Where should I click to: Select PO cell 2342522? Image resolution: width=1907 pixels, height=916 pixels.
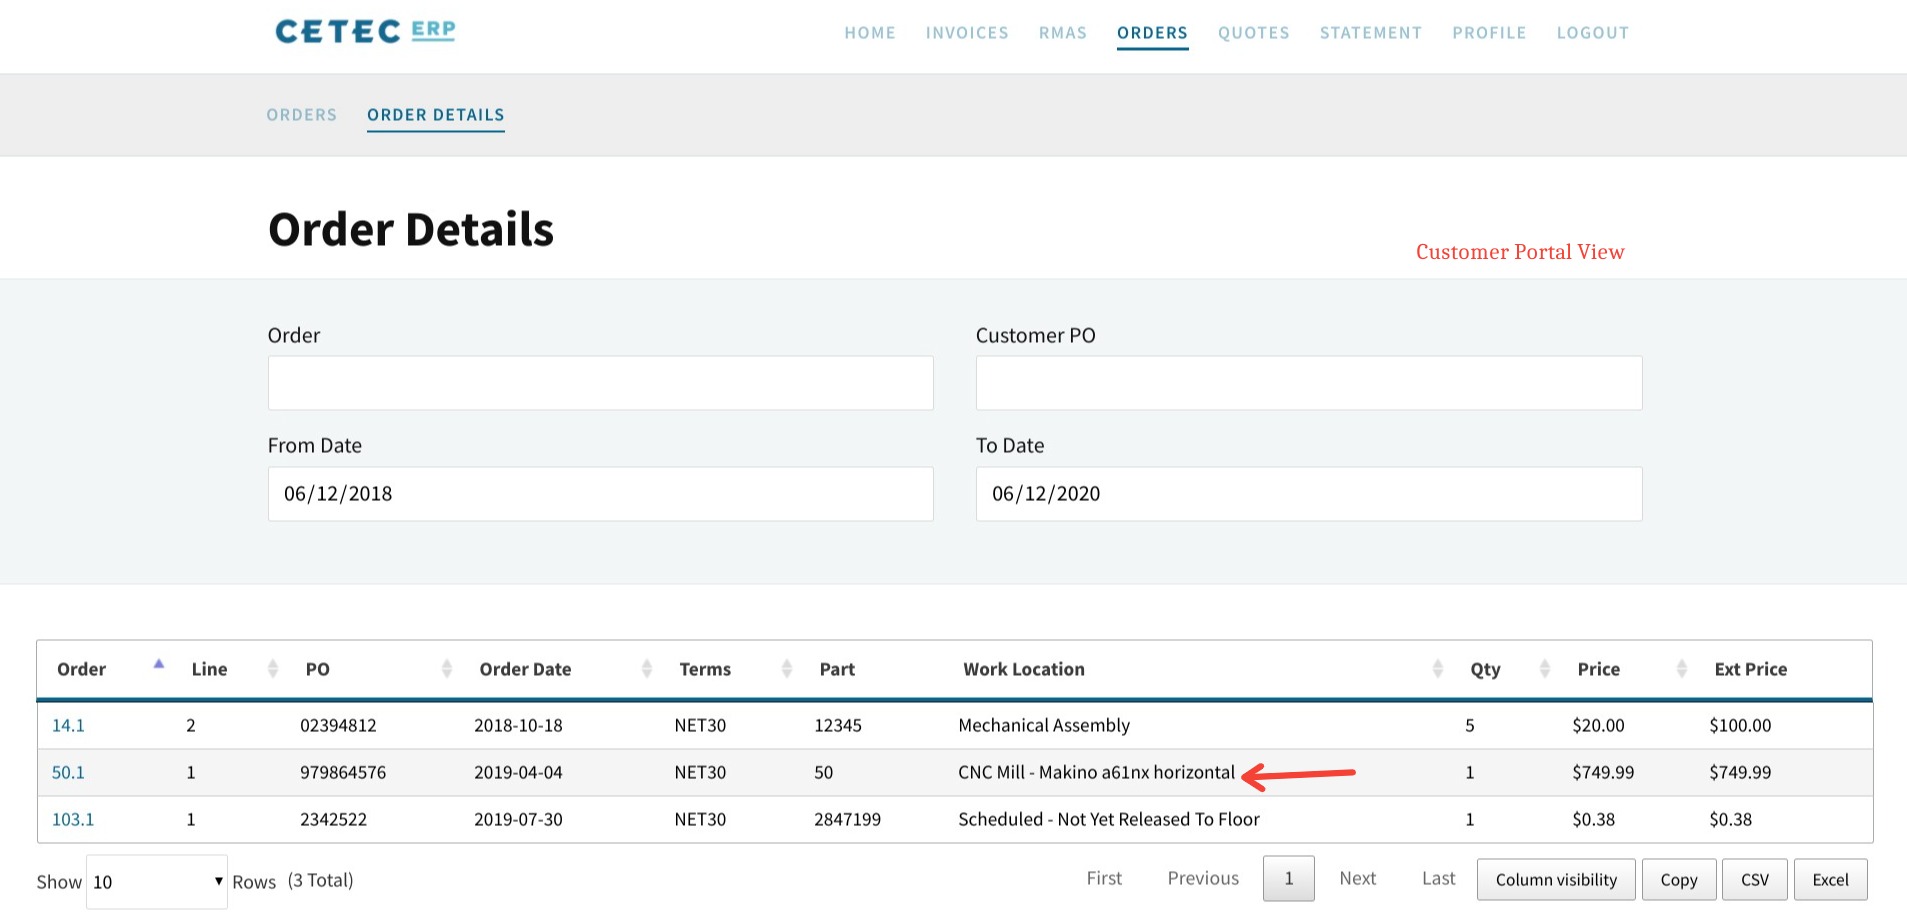(333, 819)
